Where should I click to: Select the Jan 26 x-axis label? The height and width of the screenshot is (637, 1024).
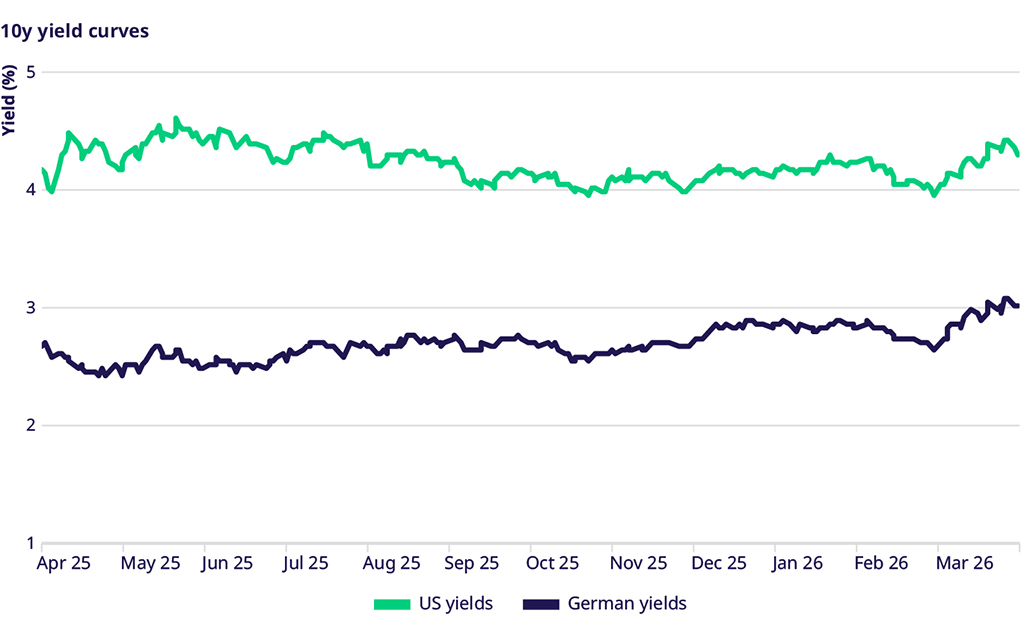[x=798, y=563]
